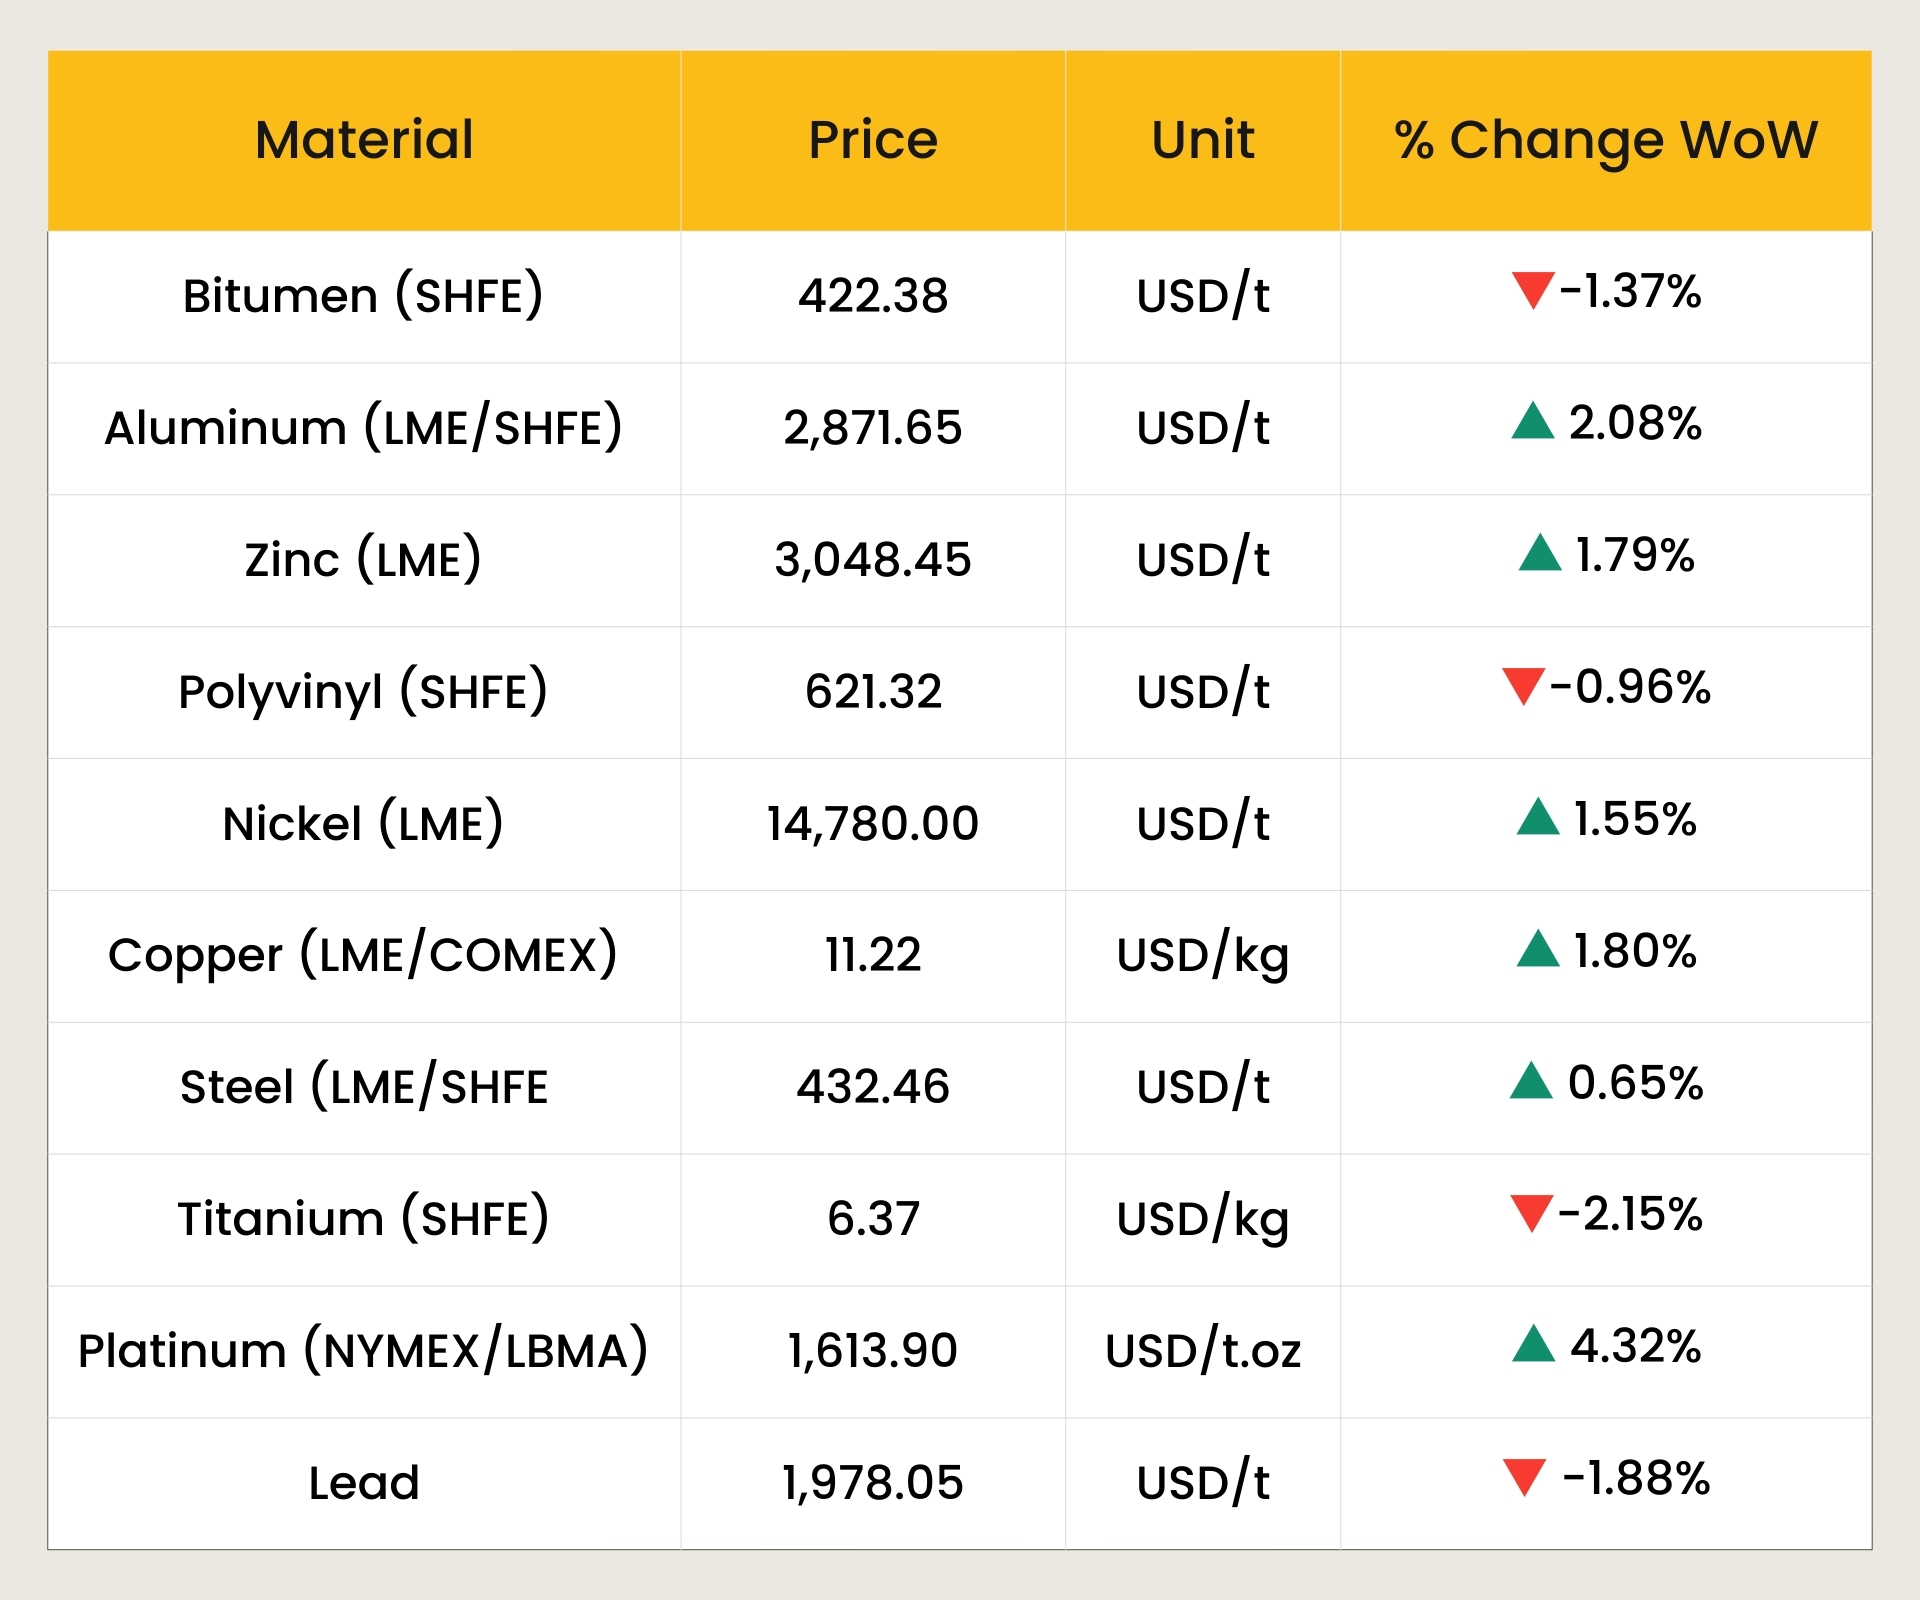Click the green up arrow for Platinum
This screenshot has height=1600, width=1920.
(1533, 1345)
